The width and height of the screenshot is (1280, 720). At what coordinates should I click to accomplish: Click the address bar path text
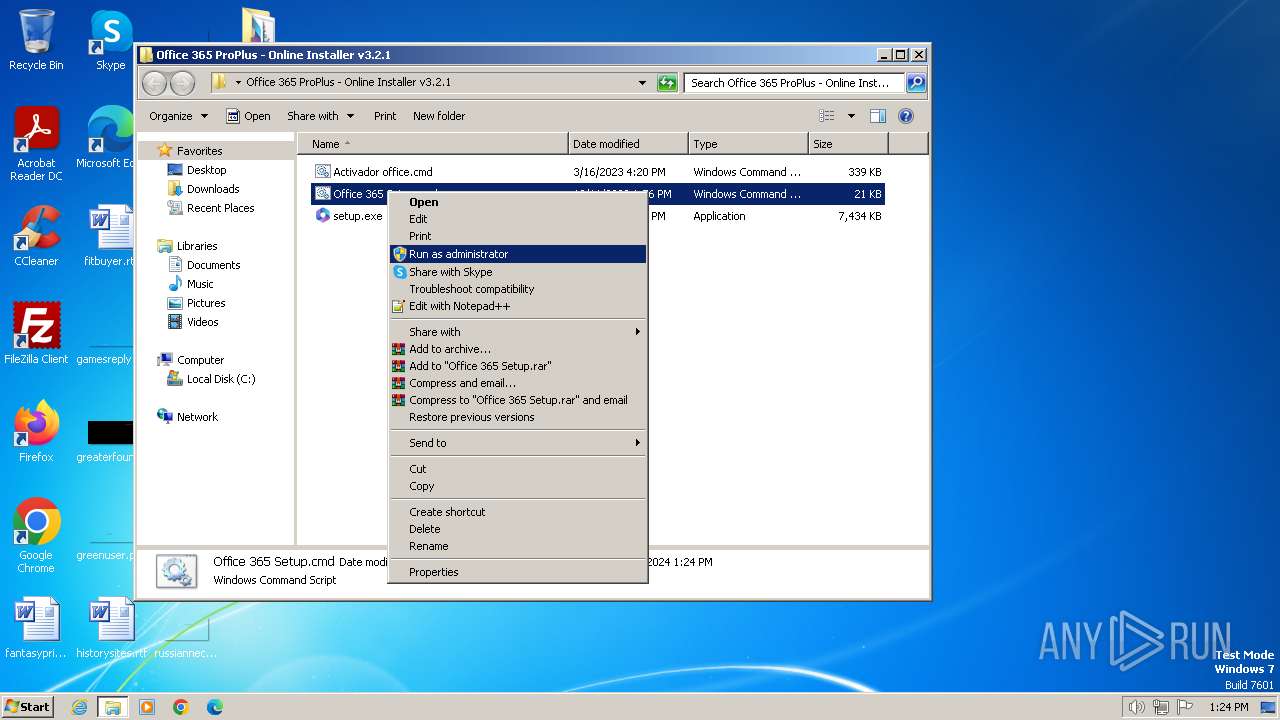[x=348, y=83]
